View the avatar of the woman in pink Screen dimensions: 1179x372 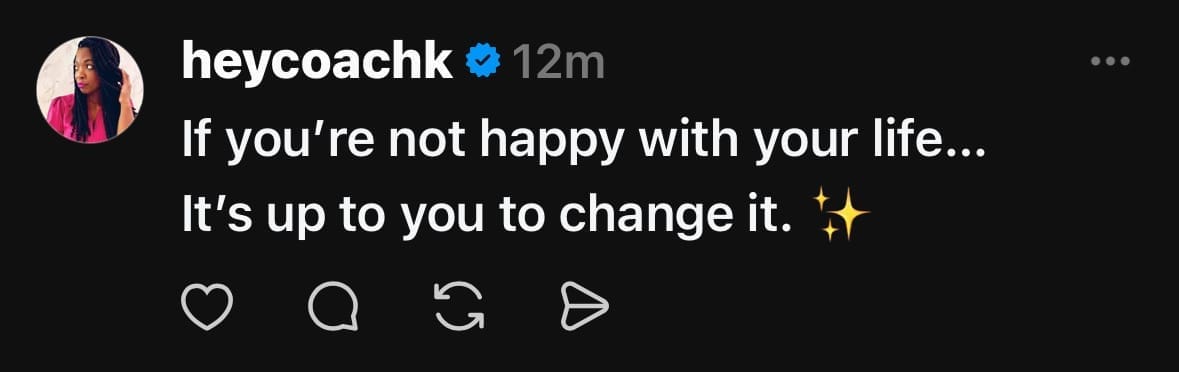(89, 89)
